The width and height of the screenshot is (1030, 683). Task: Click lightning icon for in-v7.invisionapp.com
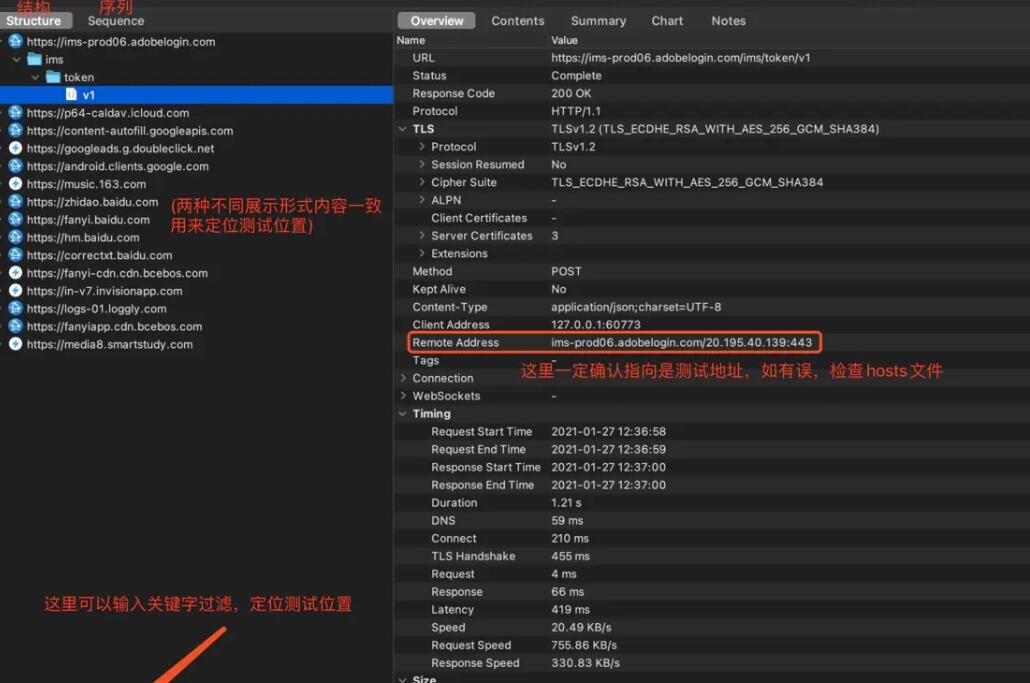16,290
